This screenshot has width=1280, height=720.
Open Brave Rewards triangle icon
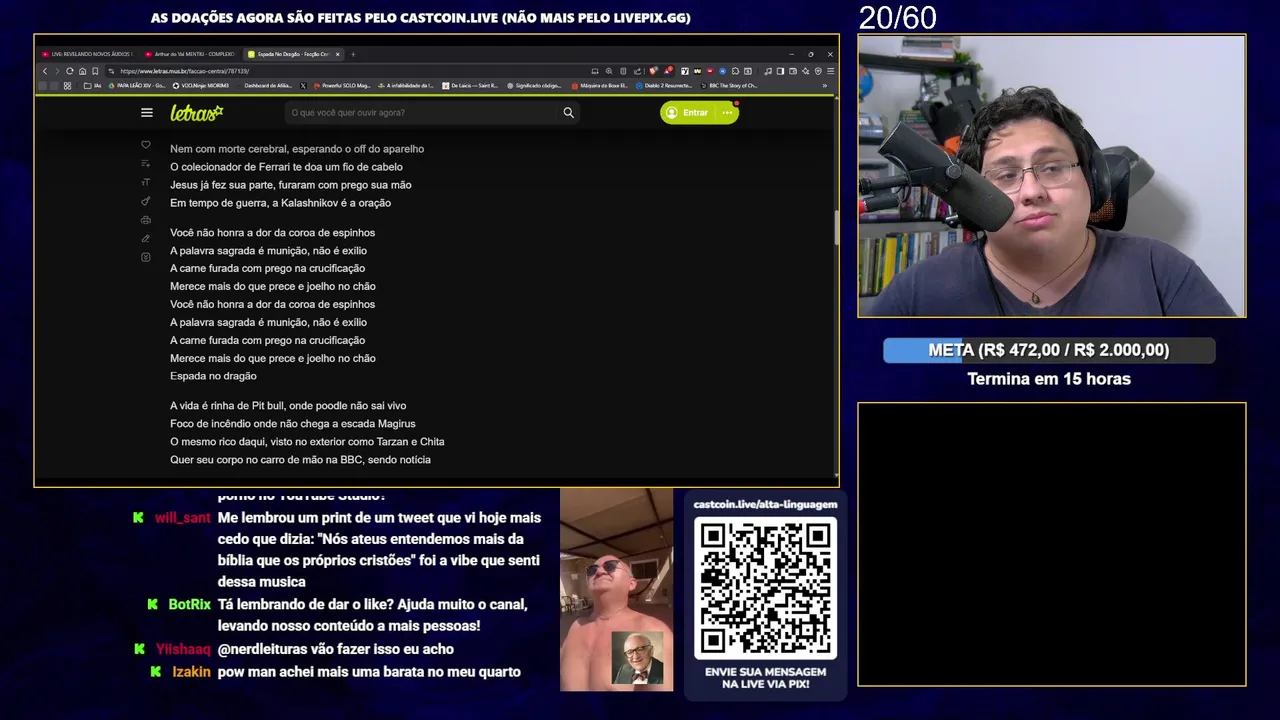tap(668, 71)
